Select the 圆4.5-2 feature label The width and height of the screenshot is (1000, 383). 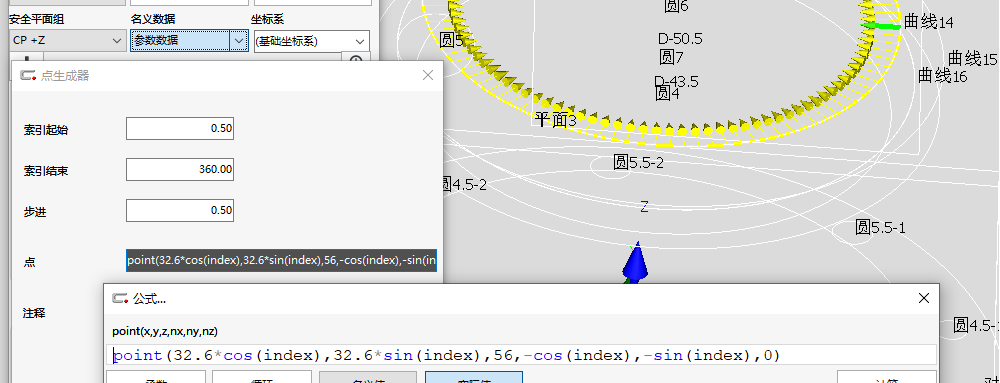pyautogui.click(x=464, y=185)
